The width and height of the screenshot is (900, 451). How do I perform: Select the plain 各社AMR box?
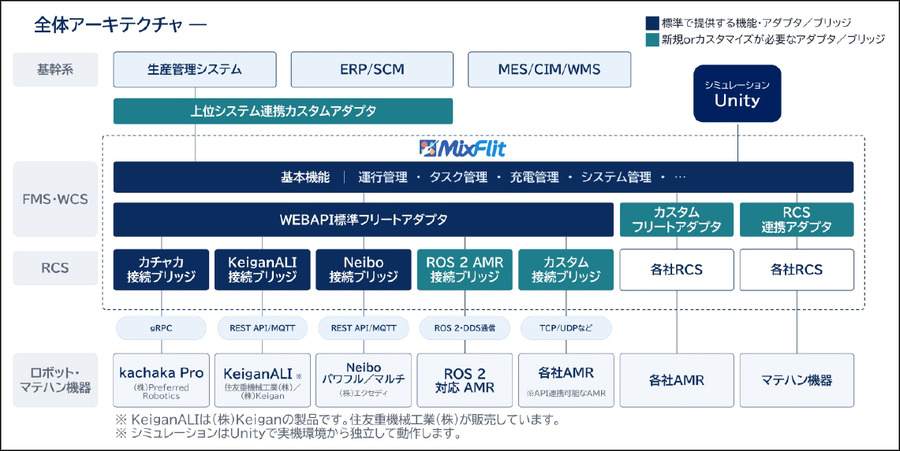click(677, 380)
